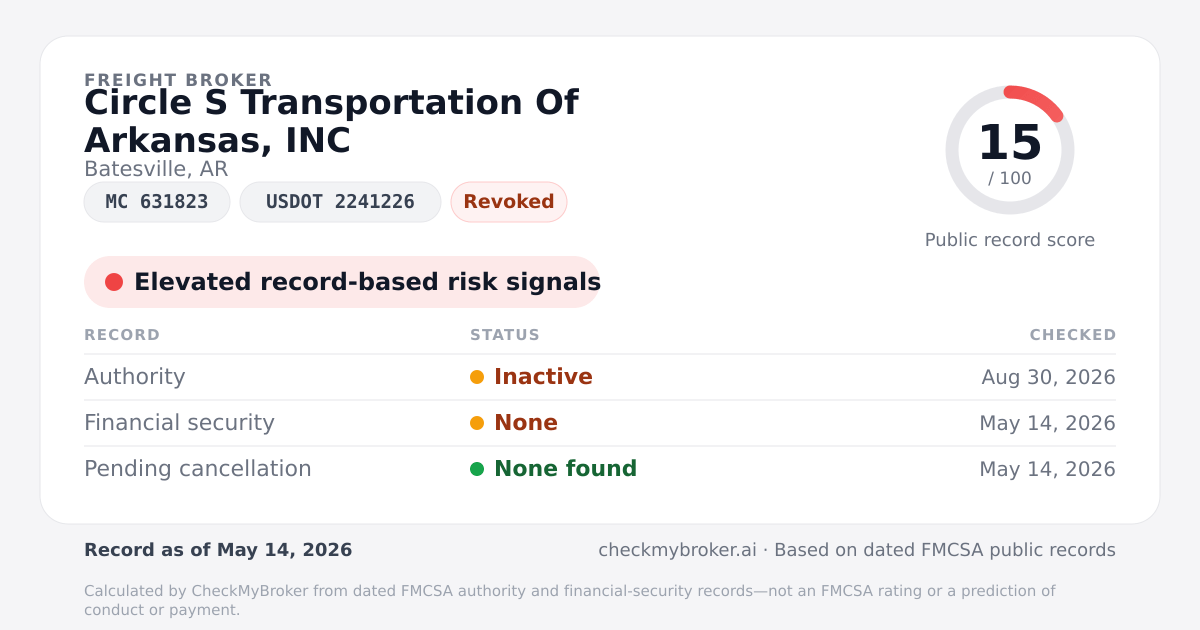Viewport: 1200px width, 630px height.
Task: Click the circular score gauge showing 15
Action: pyautogui.click(x=1010, y=150)
